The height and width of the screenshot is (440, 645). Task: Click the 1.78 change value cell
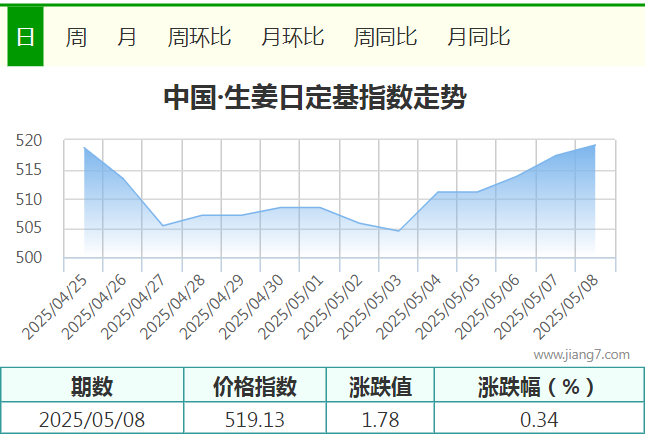[x=380, y=419]
